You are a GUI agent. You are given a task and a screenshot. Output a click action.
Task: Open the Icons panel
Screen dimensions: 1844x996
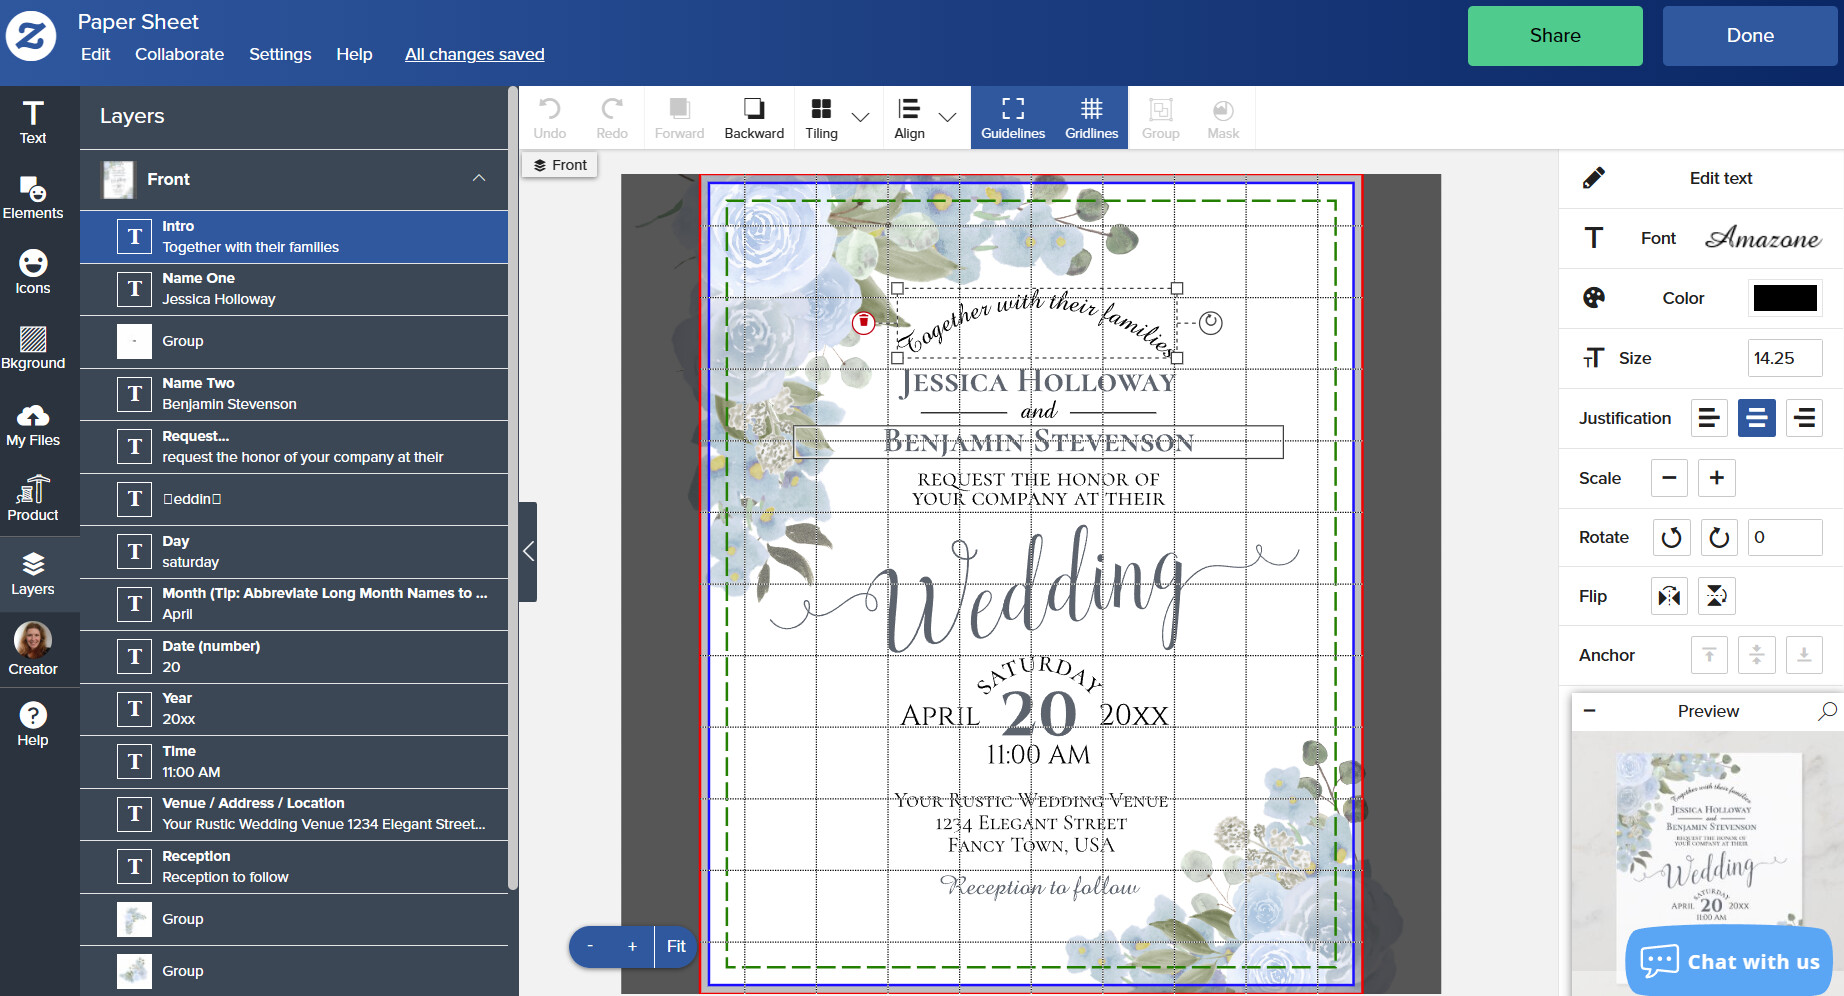33,272
